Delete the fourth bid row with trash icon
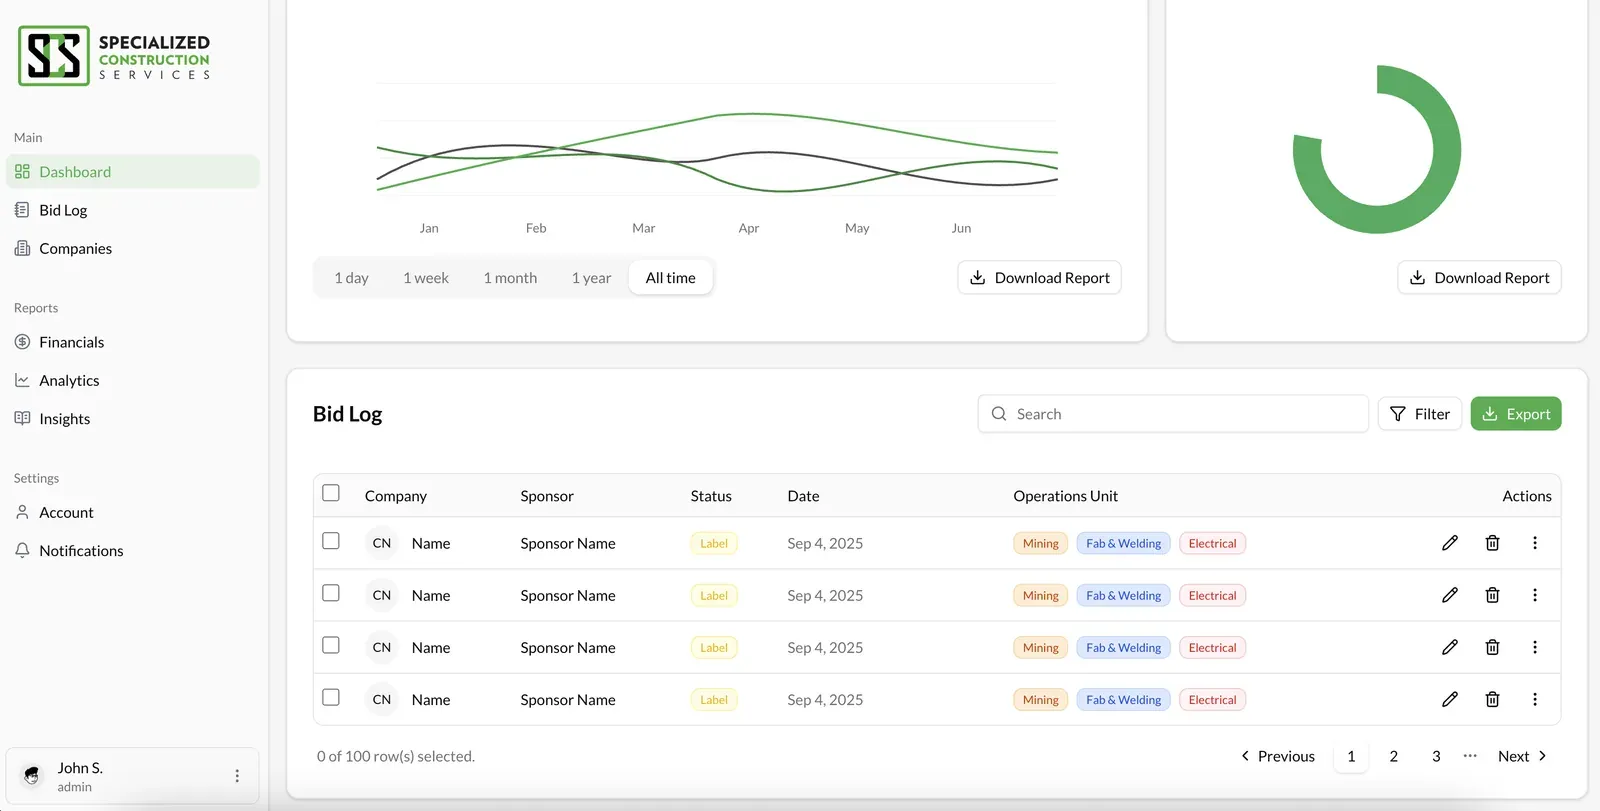Image resolution: width=1600 pixels, height=811 pixels. coord(1492,699)
